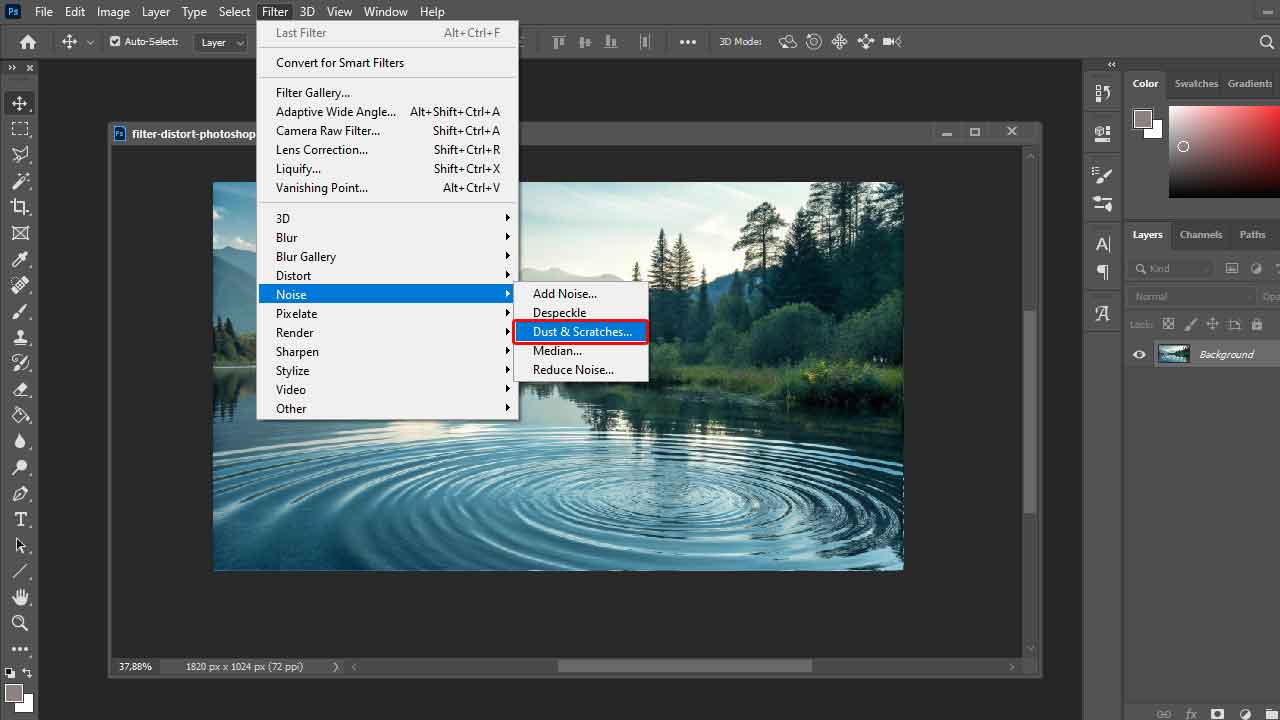
Task: Select the Hand tool
Action: 19,597
